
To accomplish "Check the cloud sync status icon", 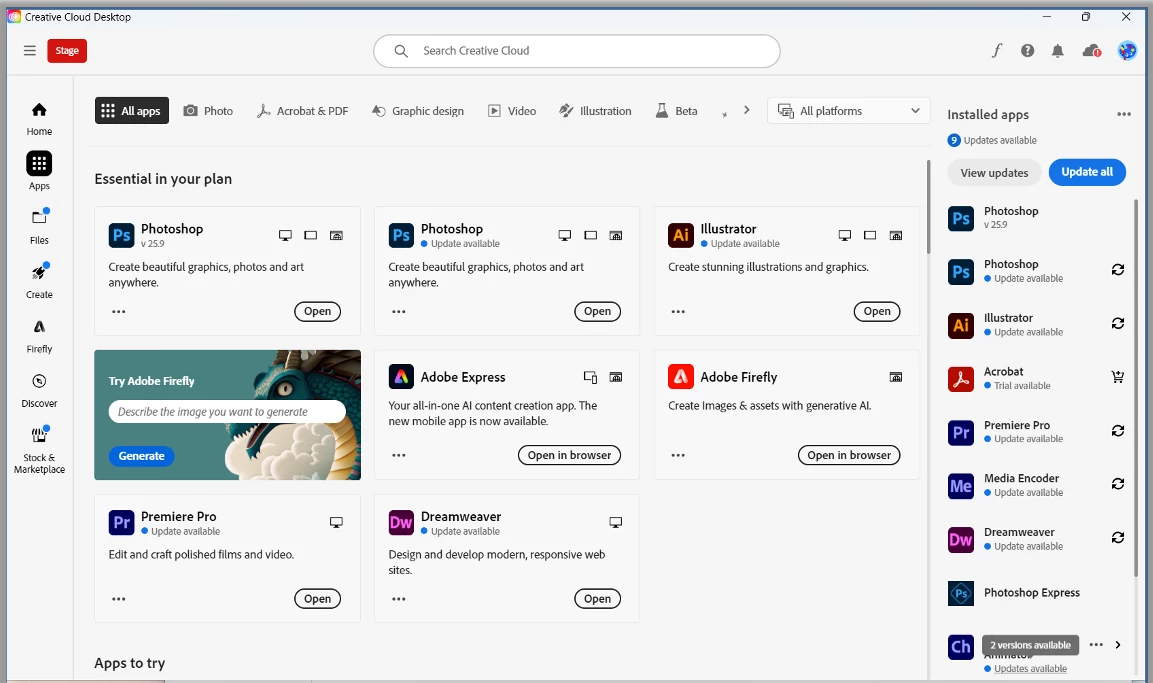I will (1091, 51).
